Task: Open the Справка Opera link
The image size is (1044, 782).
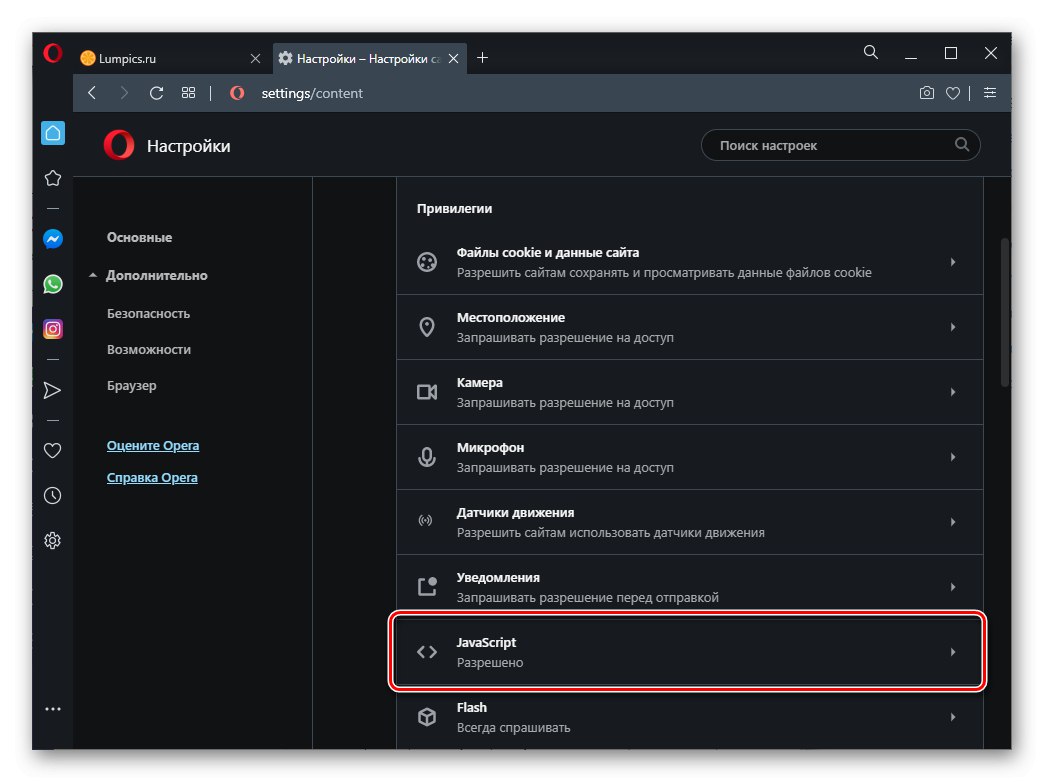Action: [x=152, y=478]
